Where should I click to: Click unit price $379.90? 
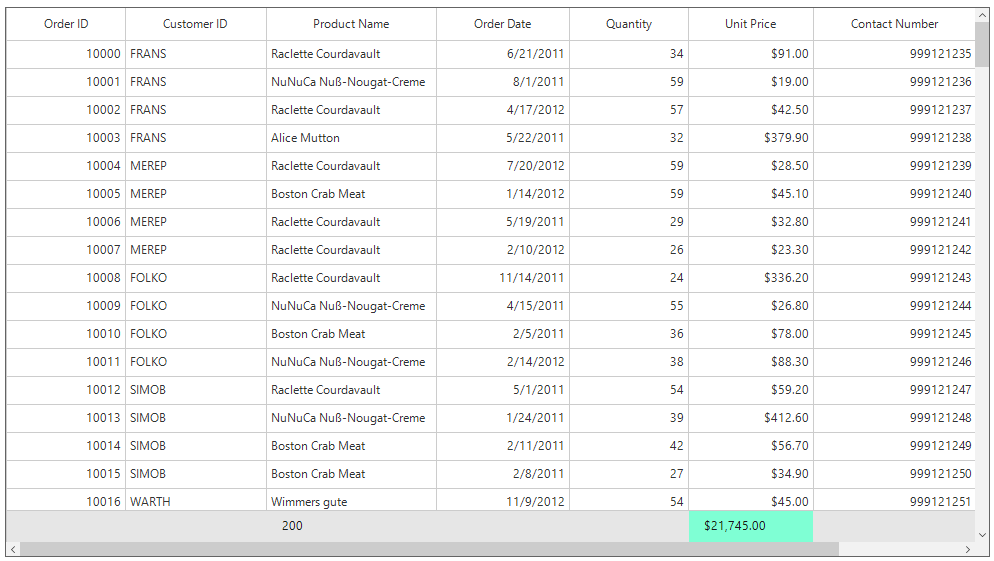coord(751,138)
